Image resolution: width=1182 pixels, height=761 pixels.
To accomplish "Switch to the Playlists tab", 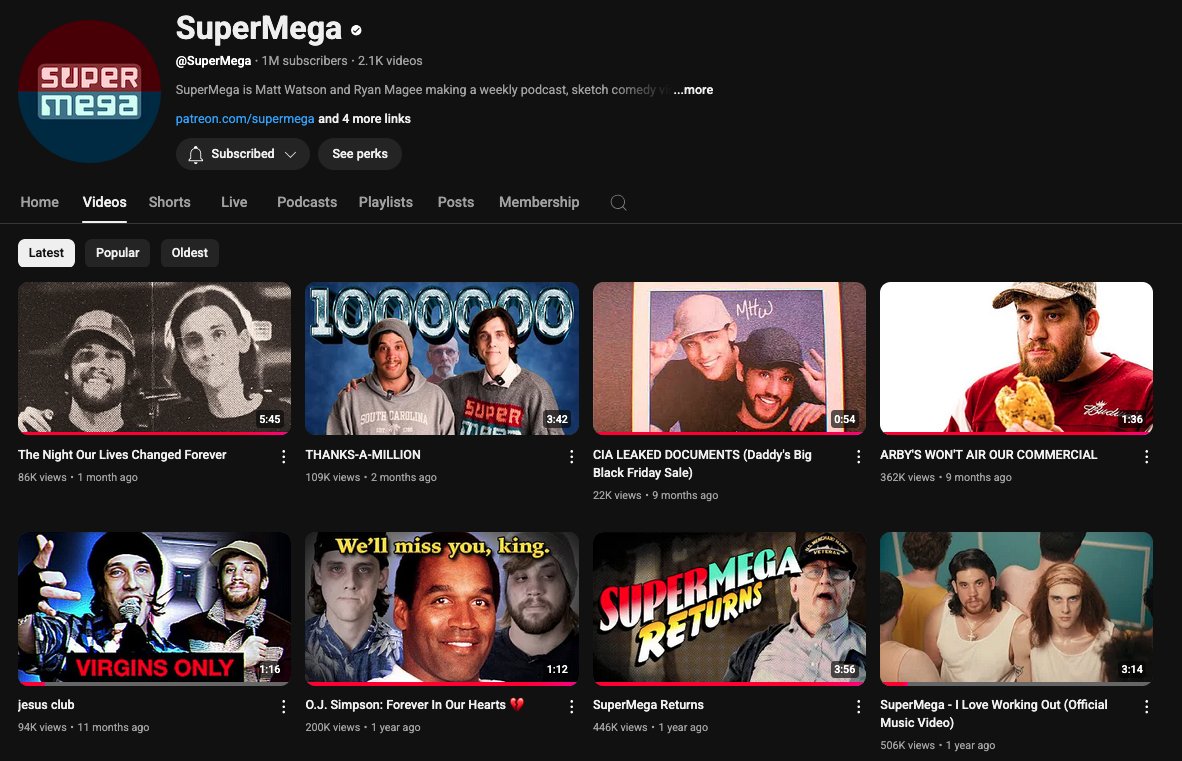I will [x=386, y=202].
